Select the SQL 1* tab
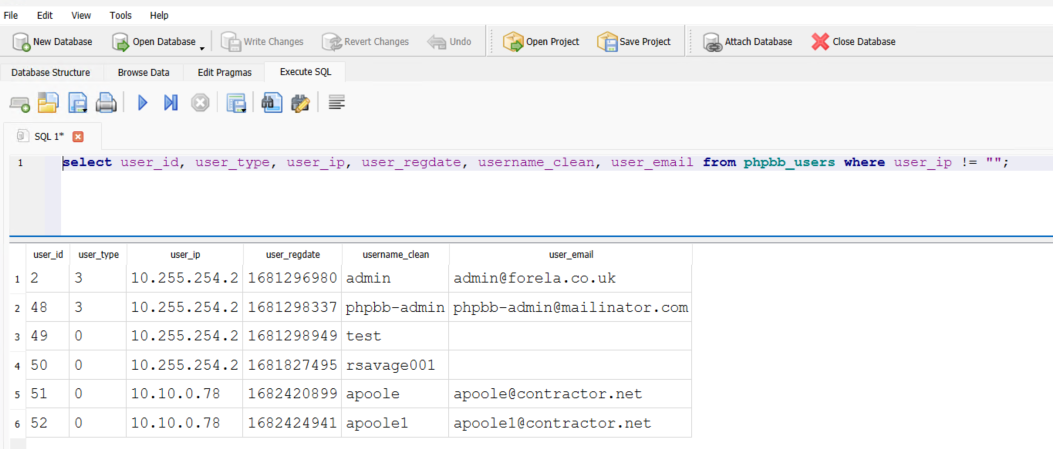The width and height of the screenshot is (1053, 449). (52, 136)
